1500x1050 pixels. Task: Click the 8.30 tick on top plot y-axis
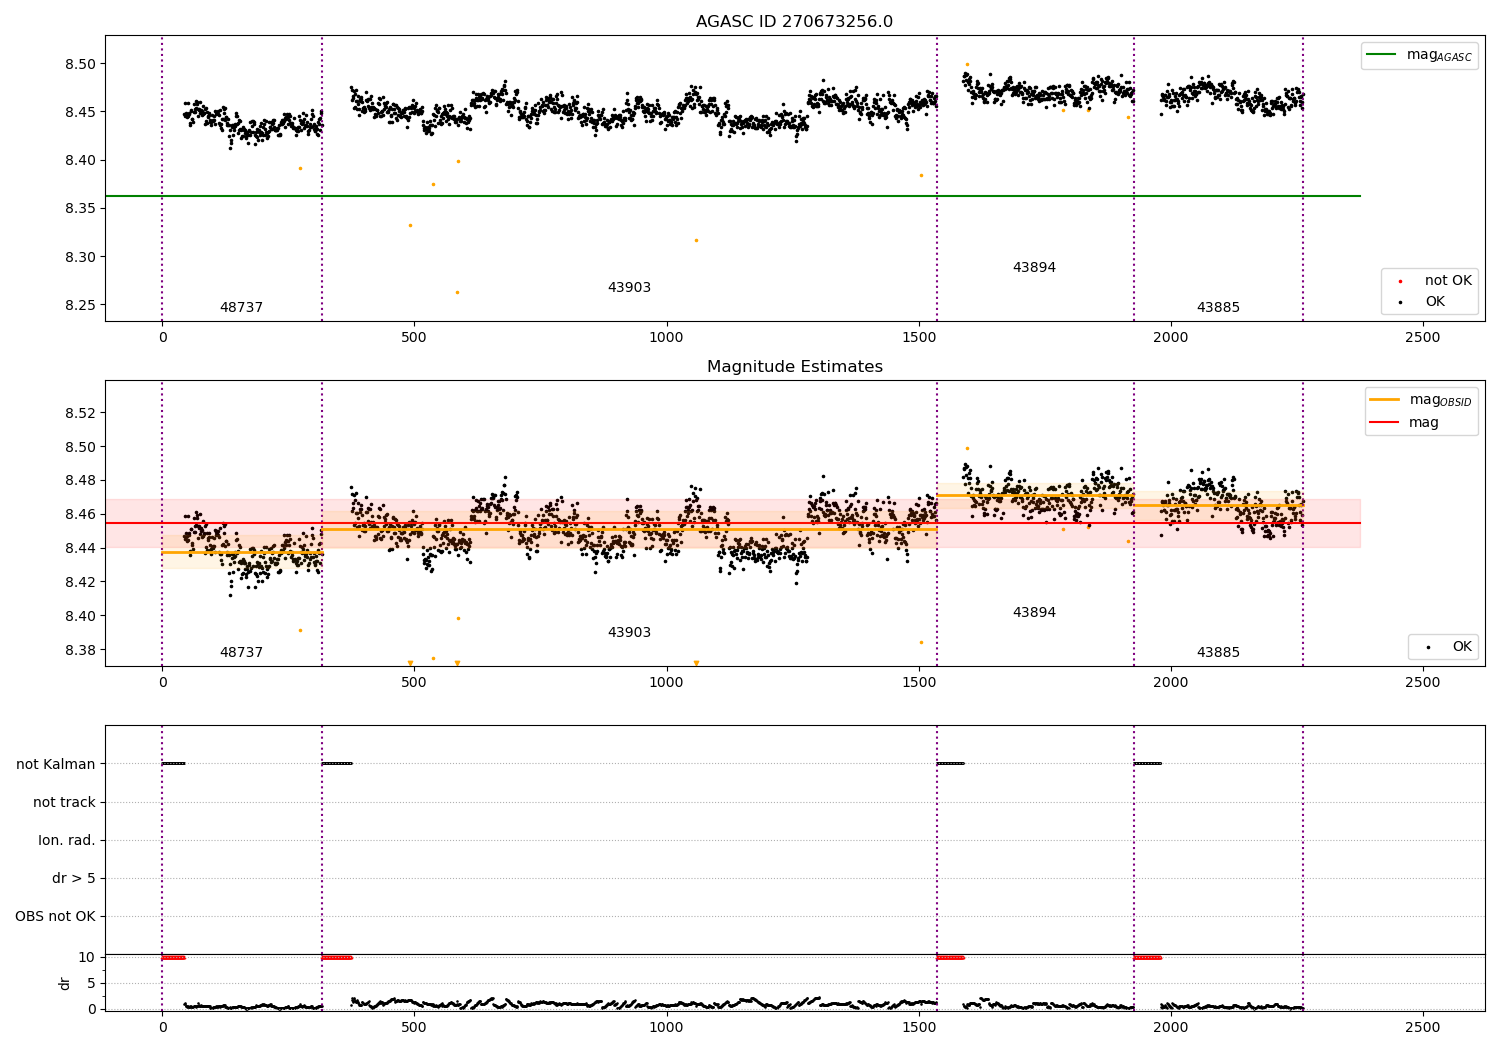pyautogui.click(x=80, y=257)
